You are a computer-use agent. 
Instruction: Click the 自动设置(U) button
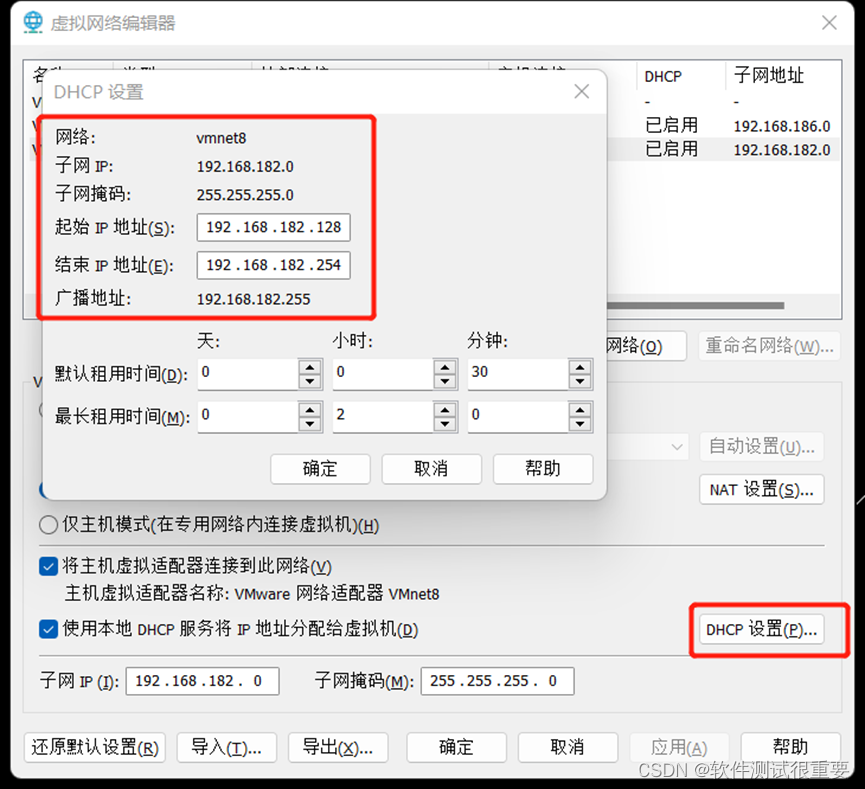[x=762, y=446]
